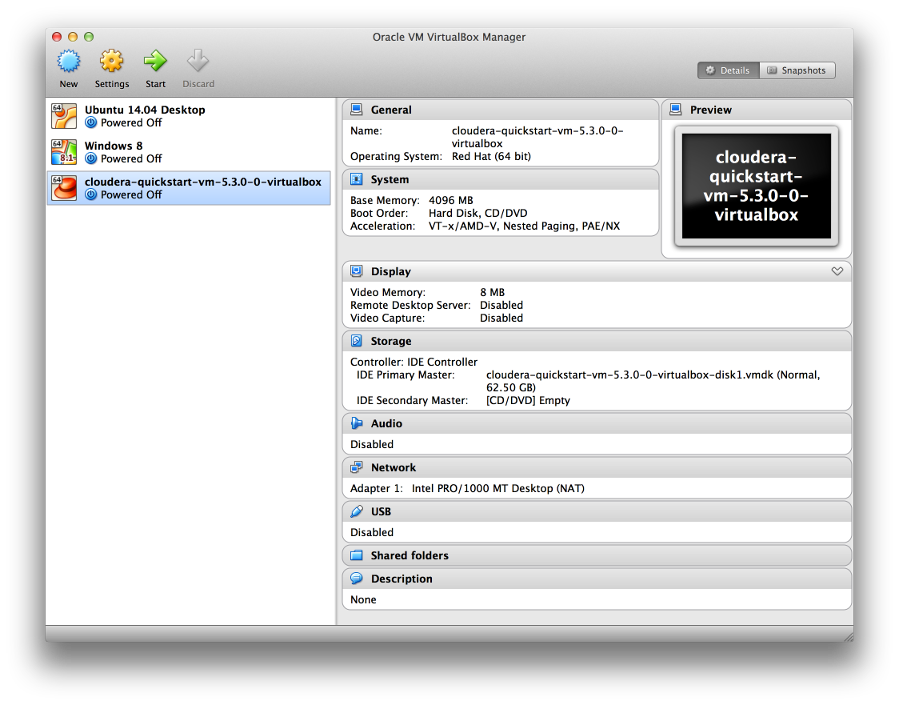Image resolution: width=899 pixels, height=705 pixels.
Task: Click the greyed Discard arrow icon
Action: point(198,61)
